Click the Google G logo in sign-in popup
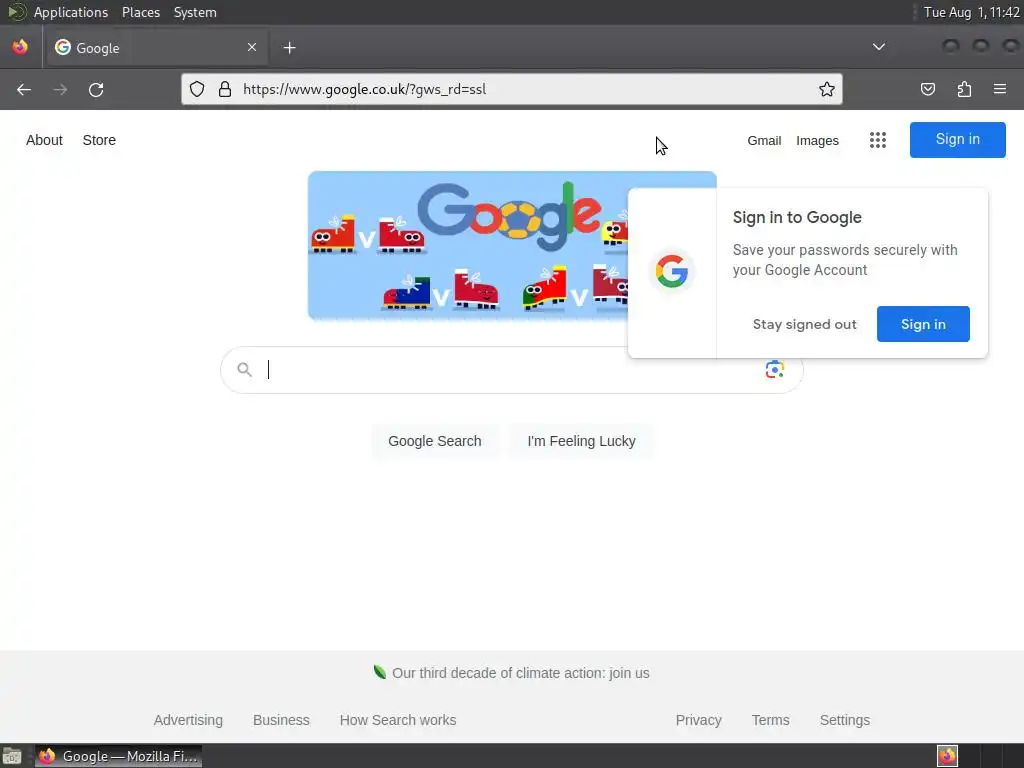This screenshot has height=768, width=1024. [672, 271]
